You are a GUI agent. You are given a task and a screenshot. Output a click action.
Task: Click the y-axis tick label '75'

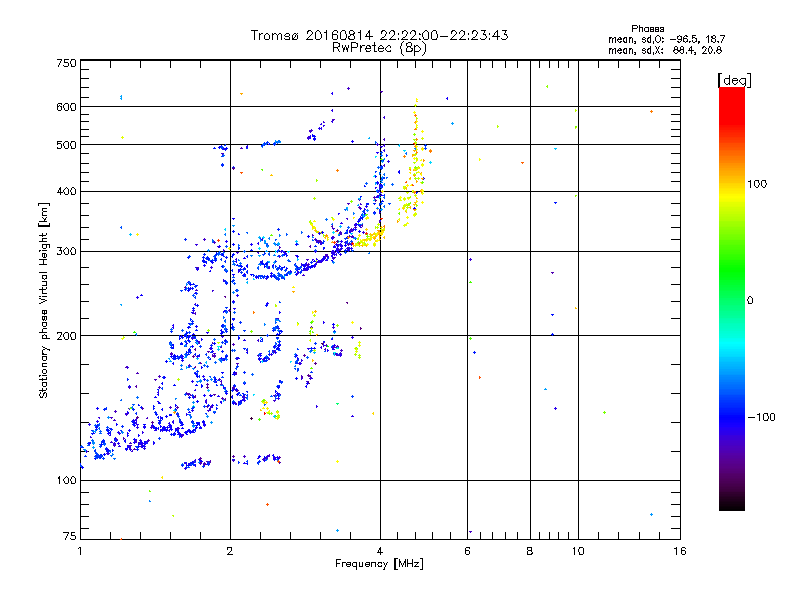pos(70,536)
